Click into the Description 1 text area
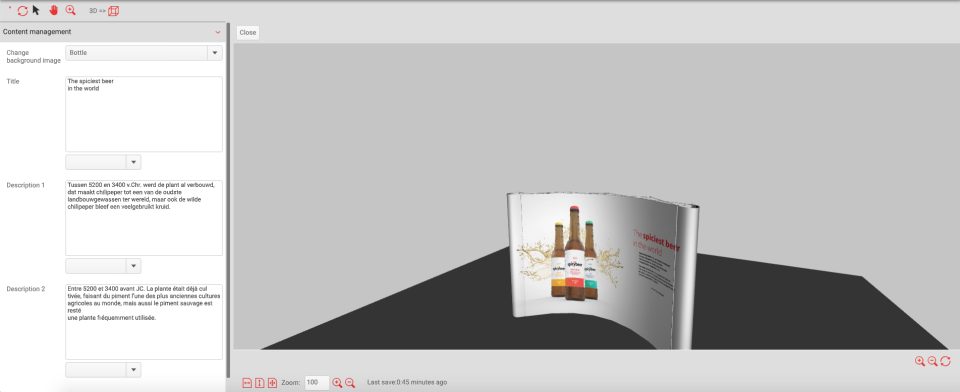This screenshot has height=392, width=960. tap(143, 217)
